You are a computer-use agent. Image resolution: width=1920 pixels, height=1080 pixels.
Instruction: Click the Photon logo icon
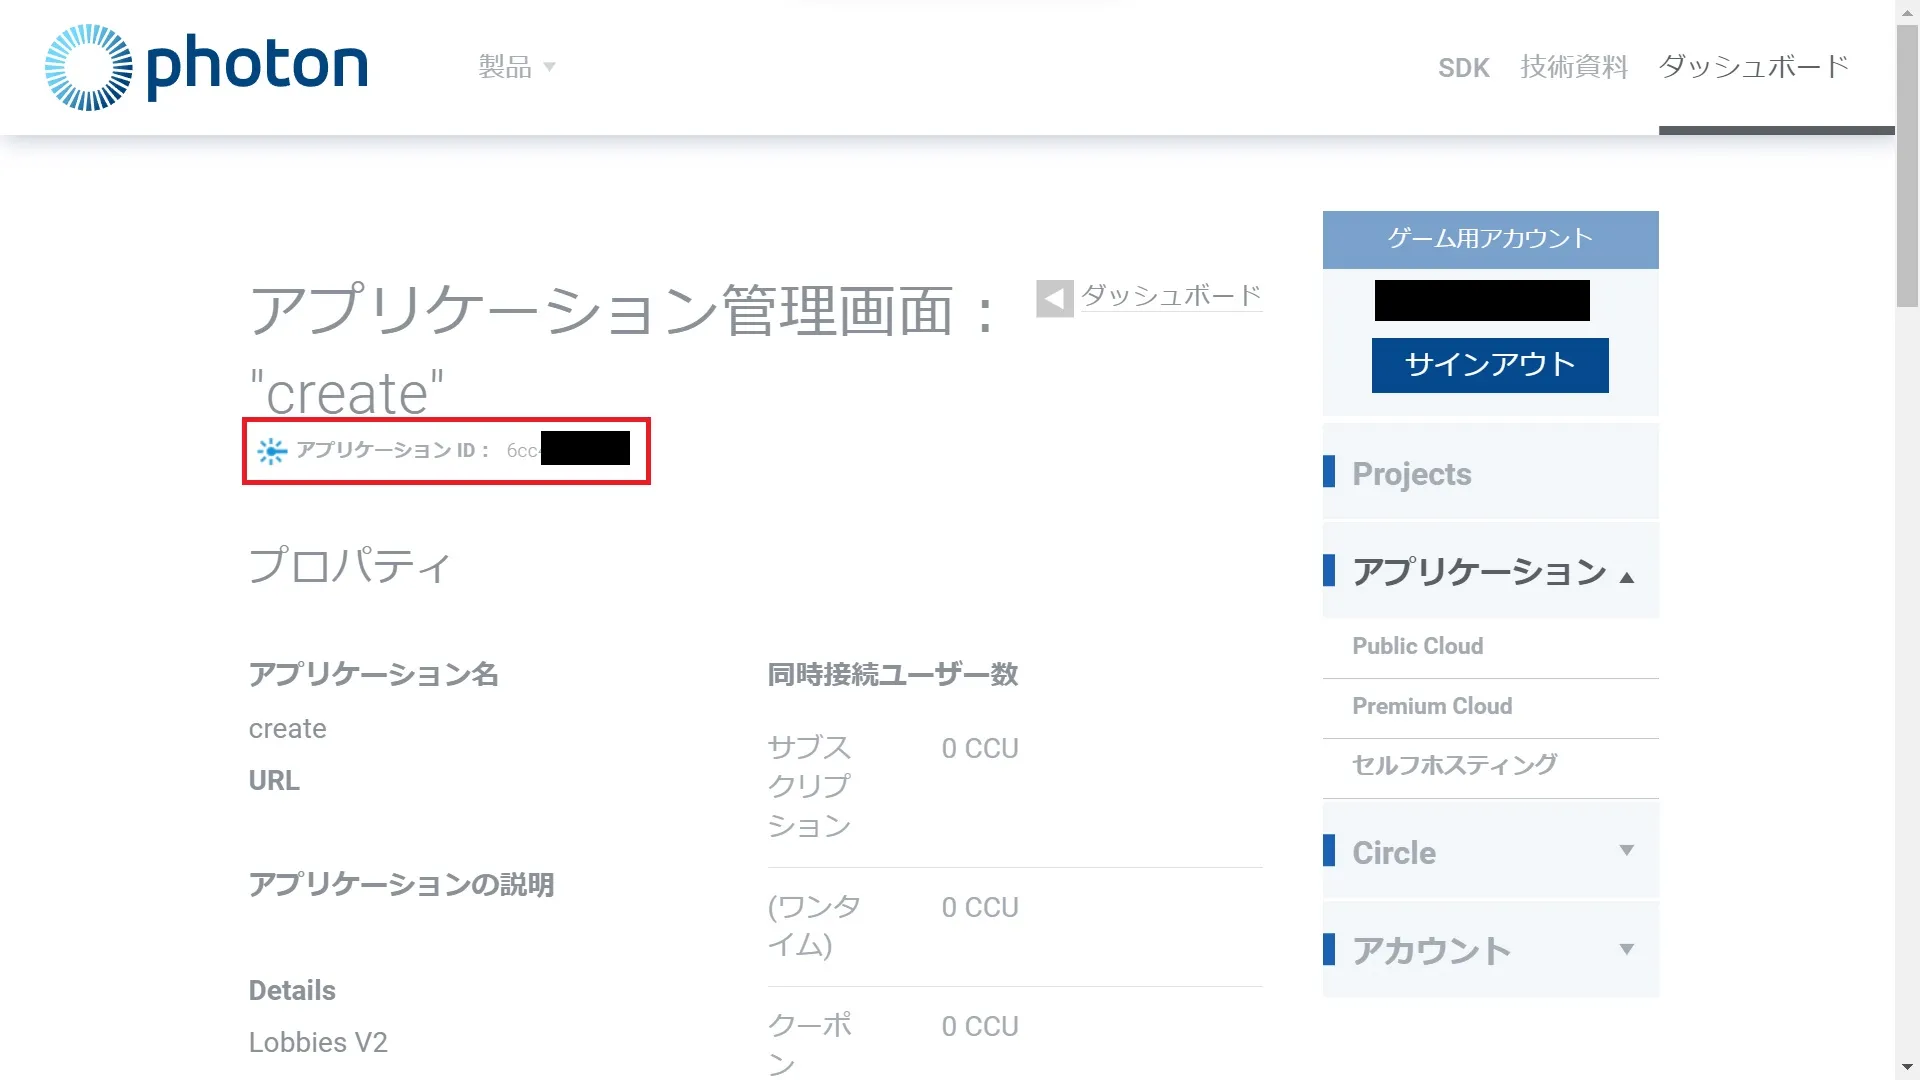pyautogui.click(x=88, y=67)
